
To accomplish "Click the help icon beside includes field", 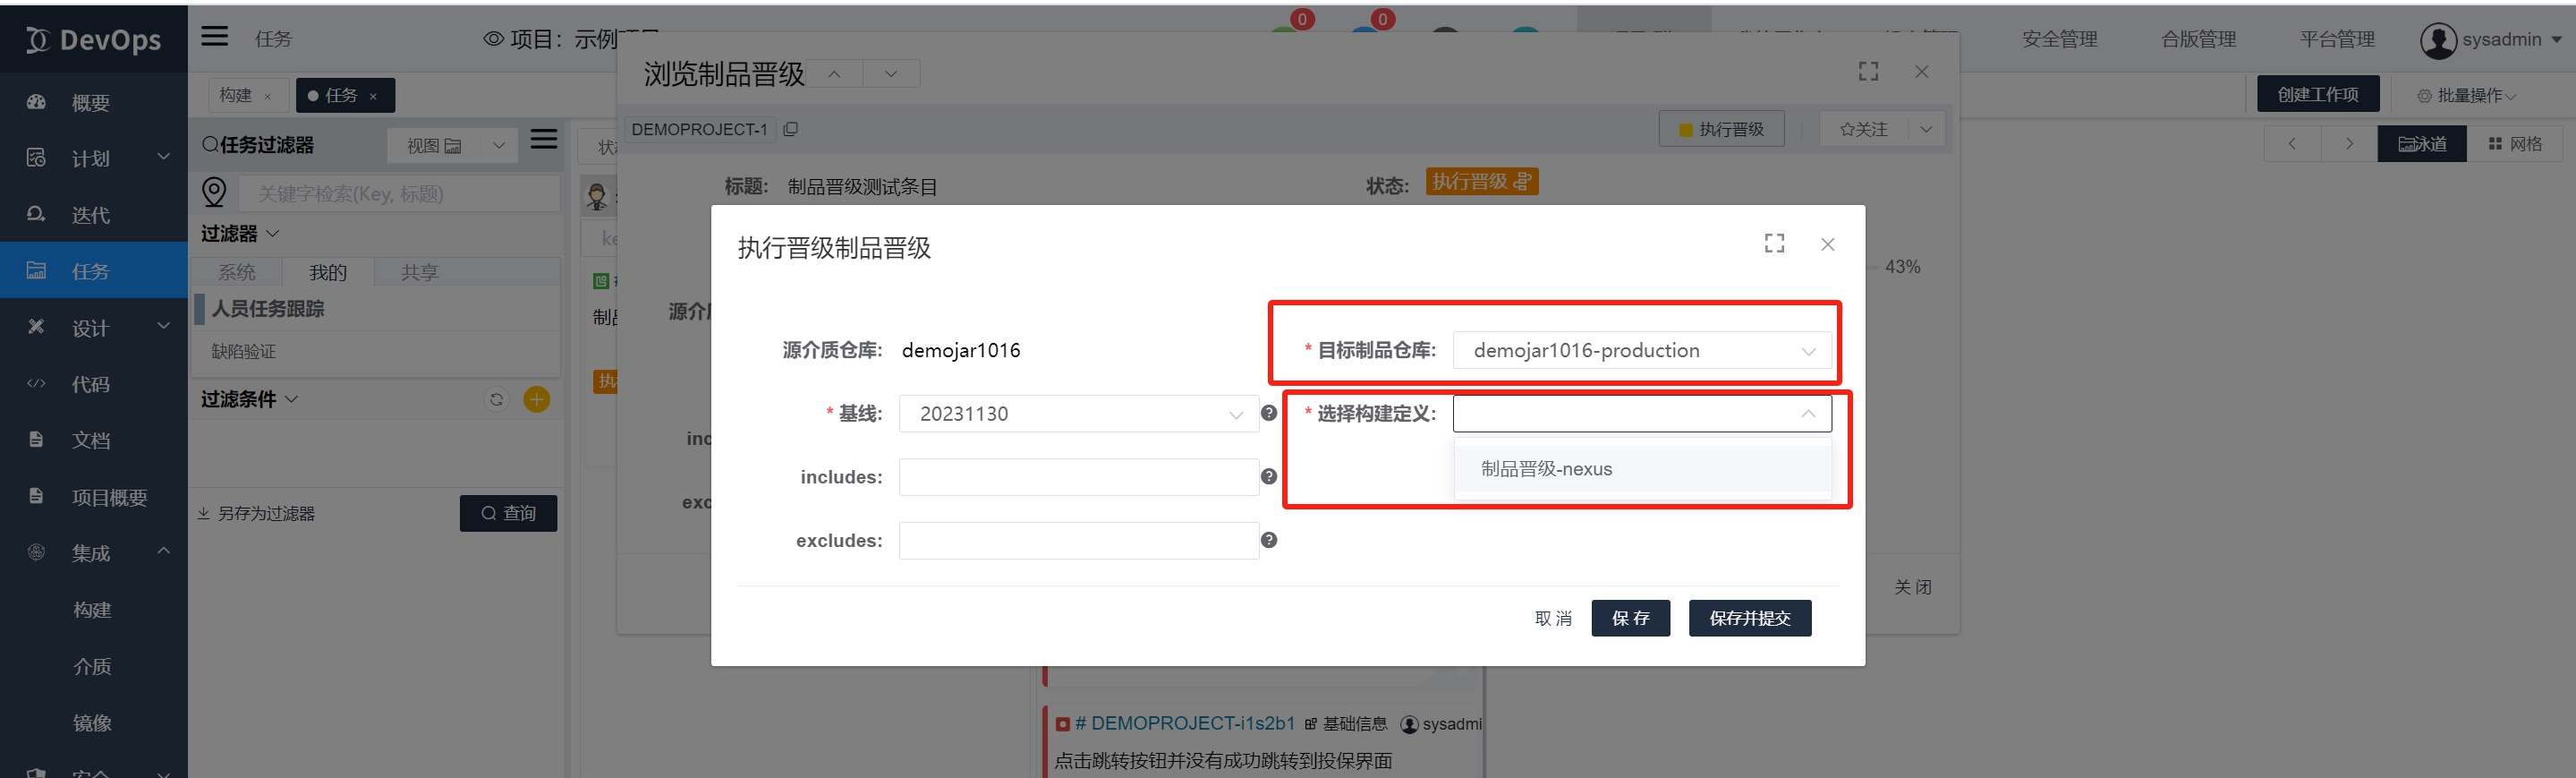I will pos(1269,477).
